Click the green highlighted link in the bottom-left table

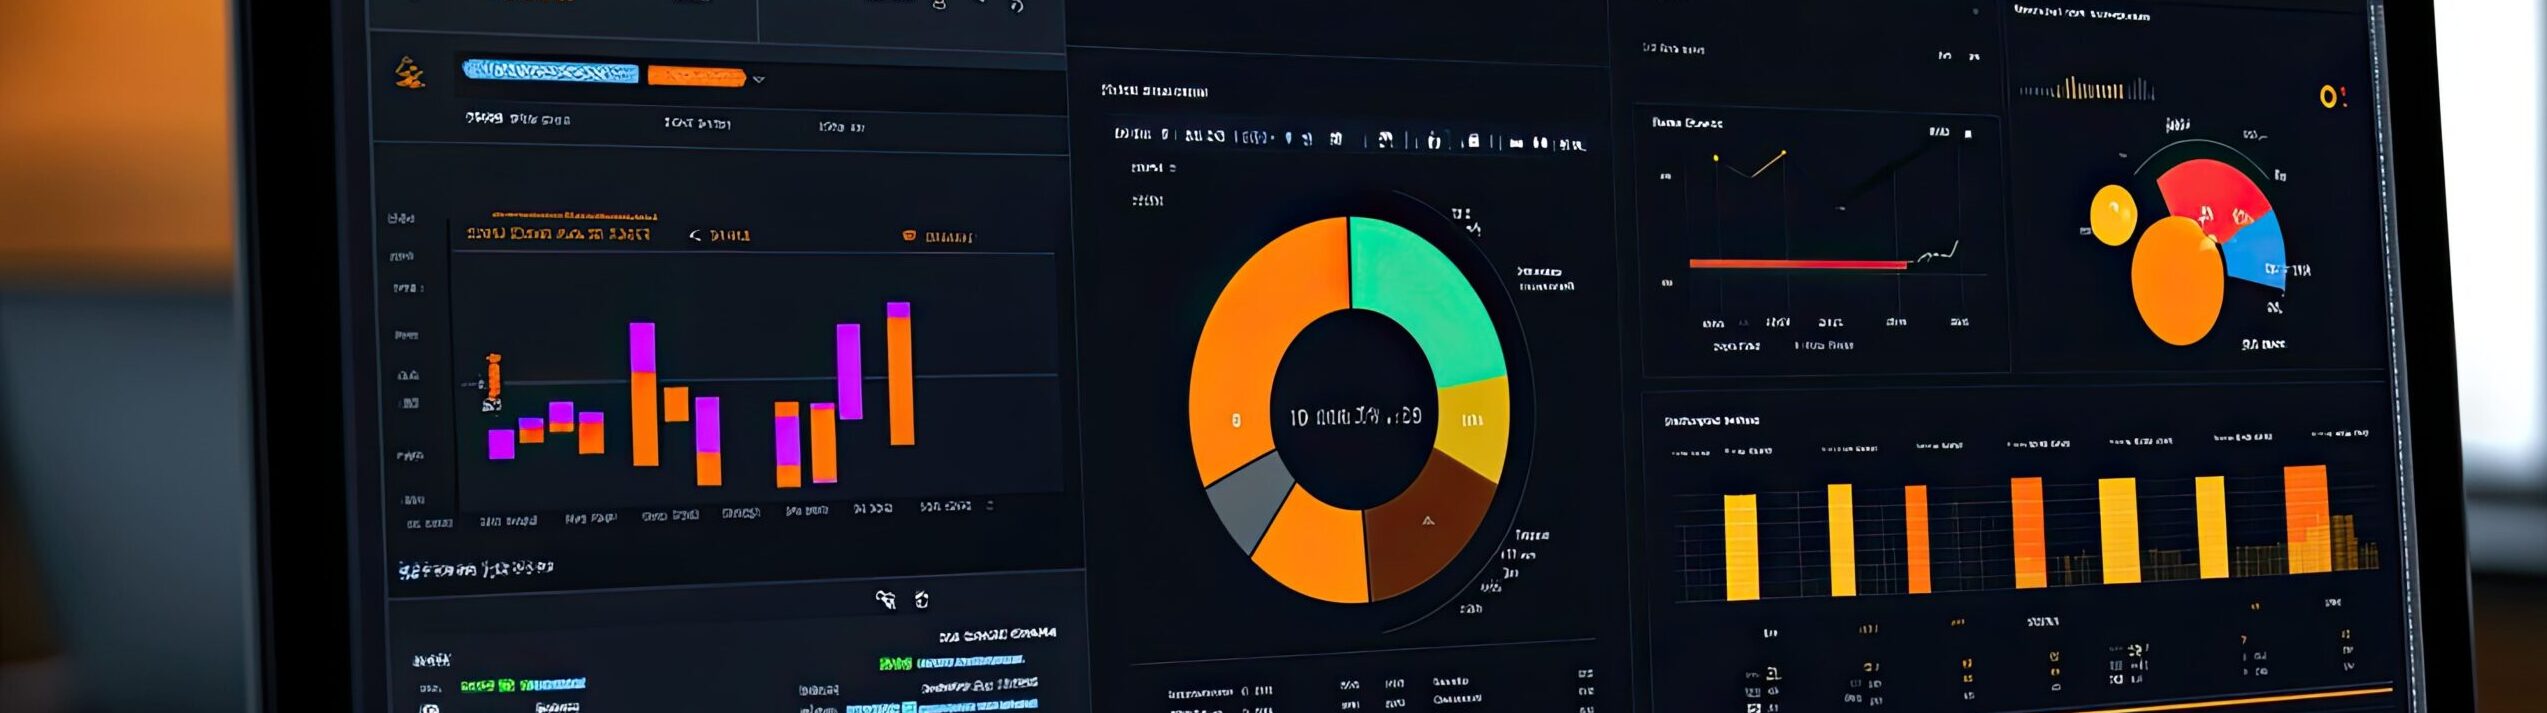point(522,685)
